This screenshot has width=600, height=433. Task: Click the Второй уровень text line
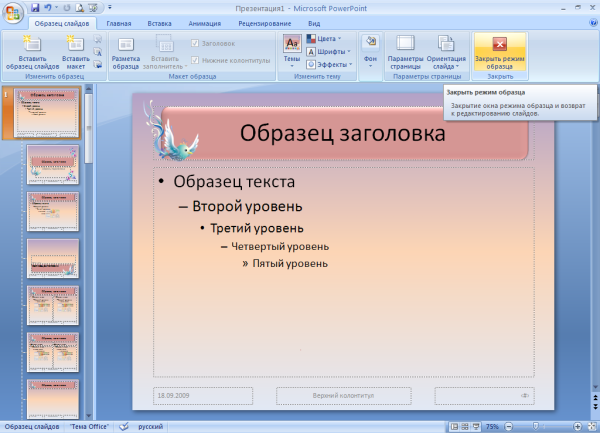247,206
